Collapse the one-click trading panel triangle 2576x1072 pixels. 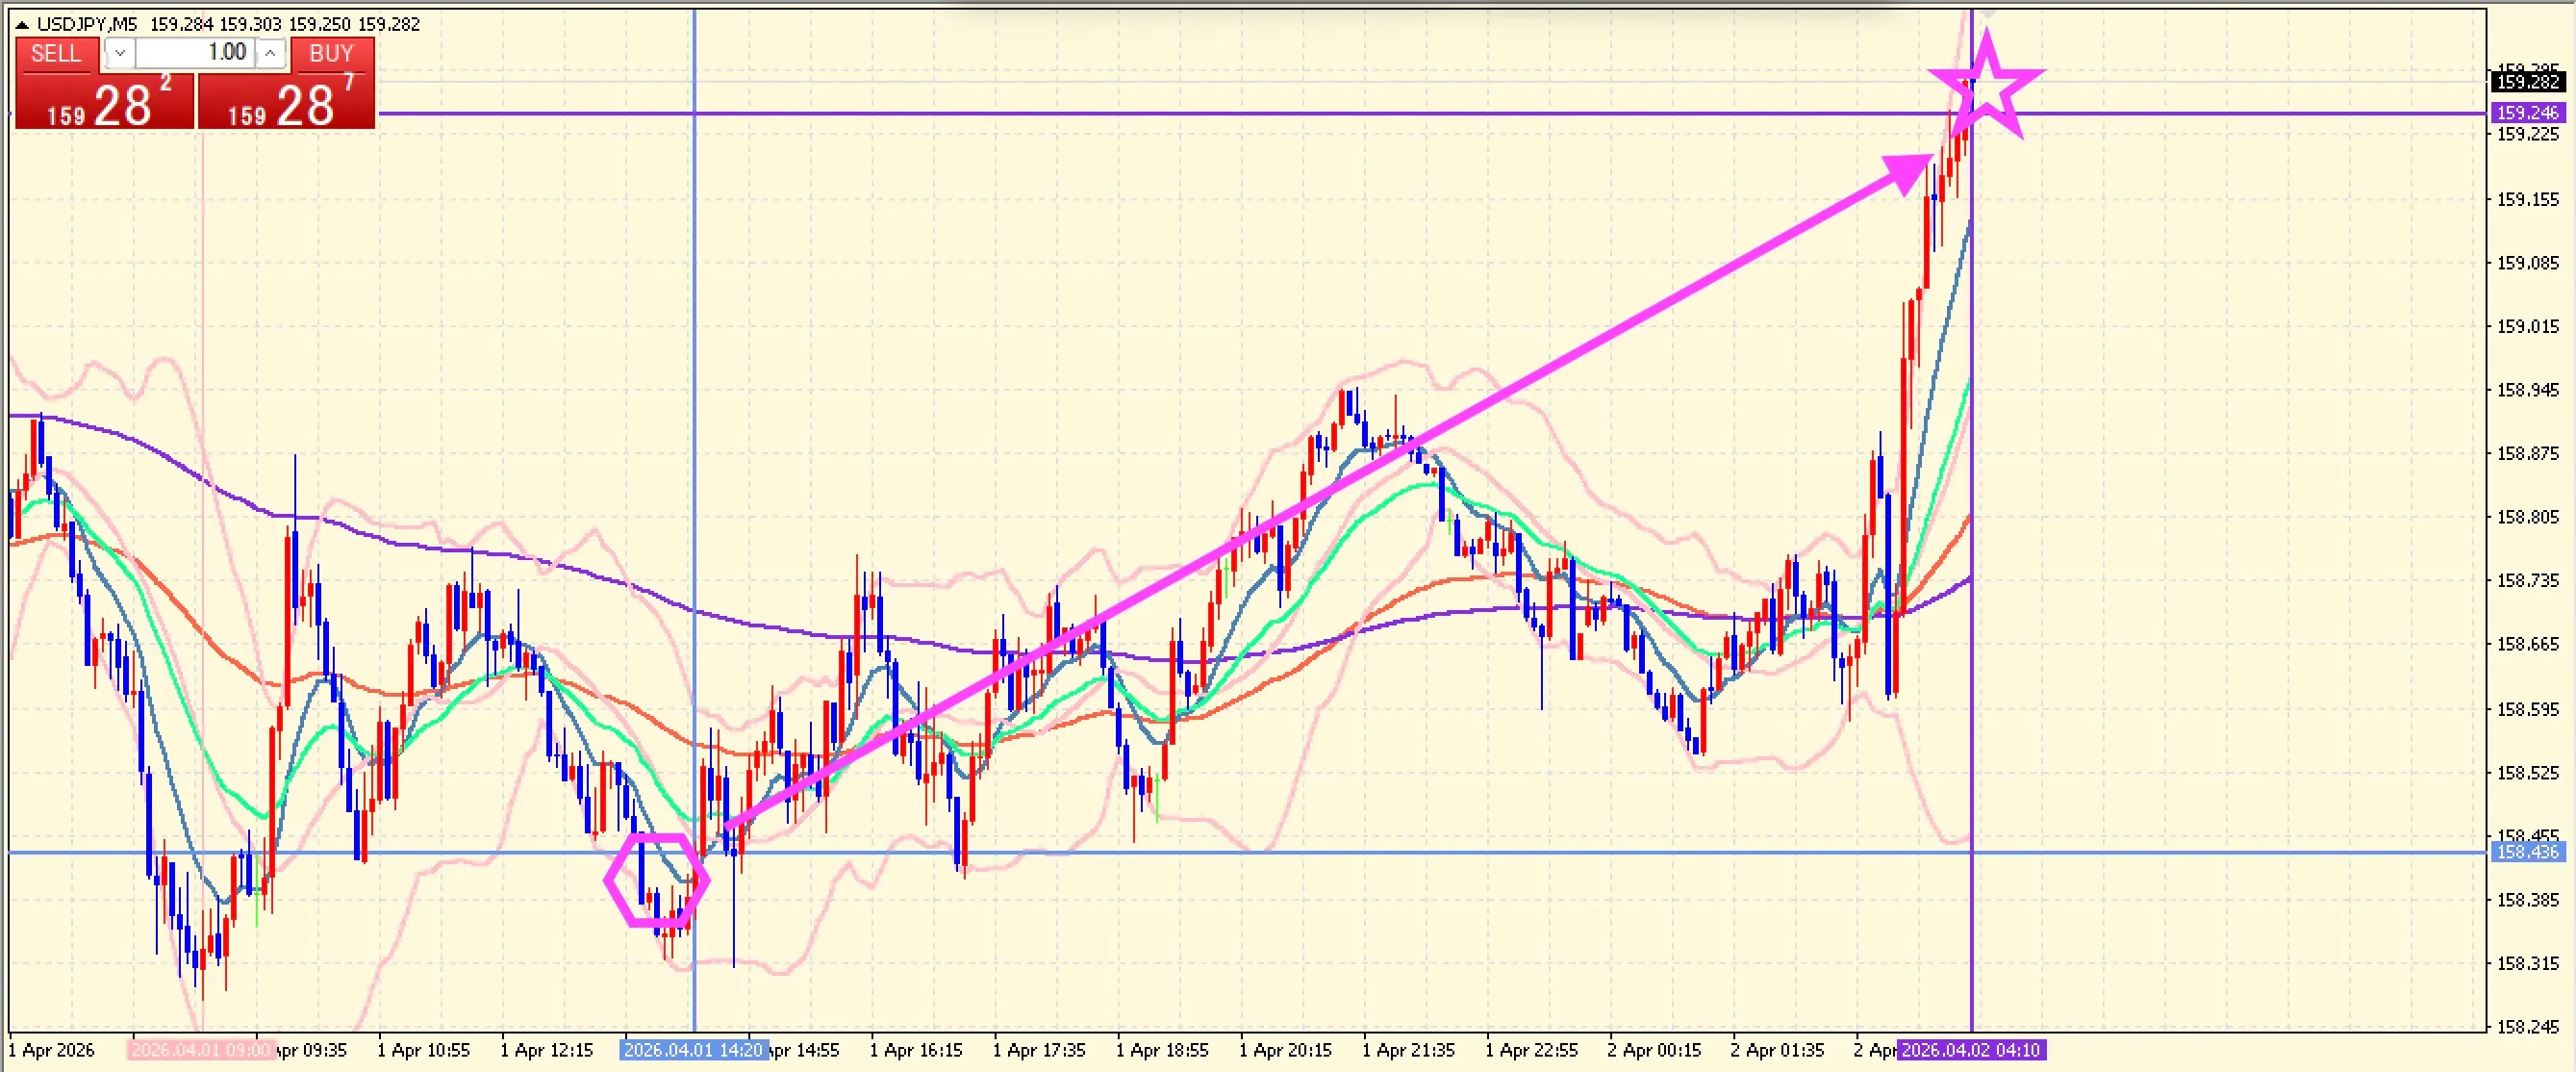[x=21, y=24]
